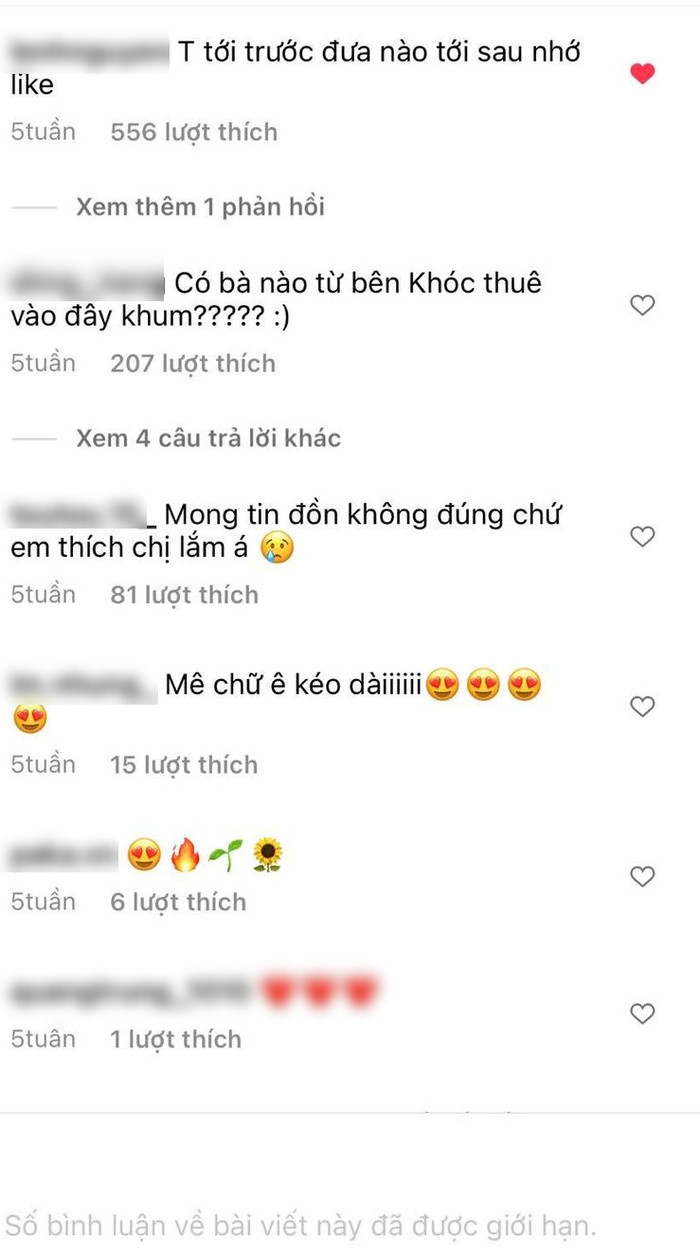Open '6 lượt thích' likes list
Image resolution: width=700 pixels, height=1256 pixels.
(x=178, y=902)
